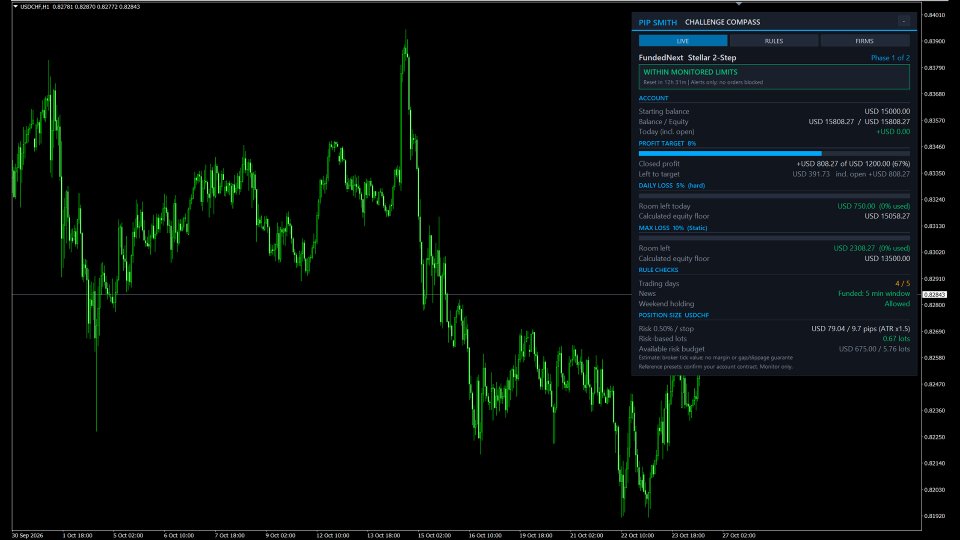960x540 pixels.
Task: Click the current price label 0.82843
Action: tap(934, 294)
